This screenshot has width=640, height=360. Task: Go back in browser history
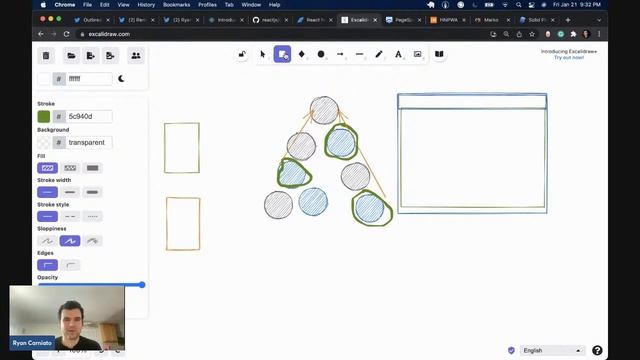coord(41,34)
